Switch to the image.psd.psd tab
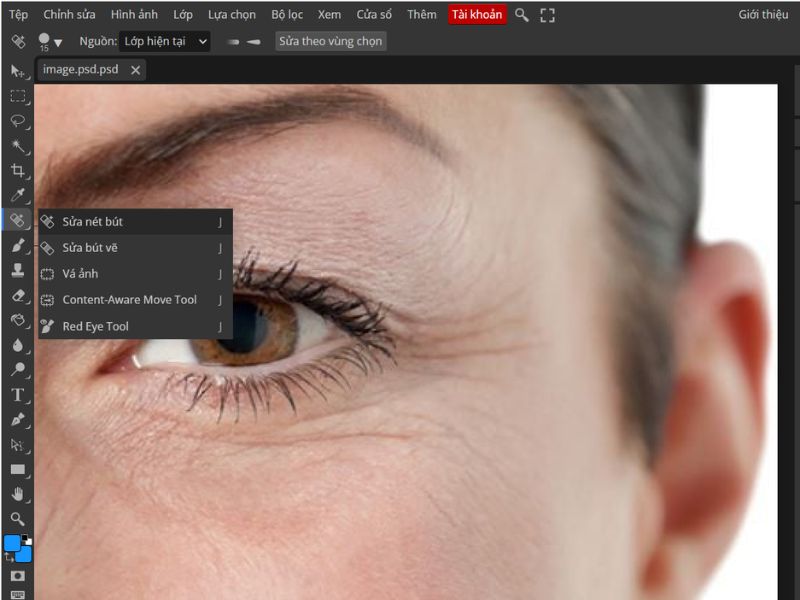The width and height of the screenshot is (800, 600). [x=81, y=69]
